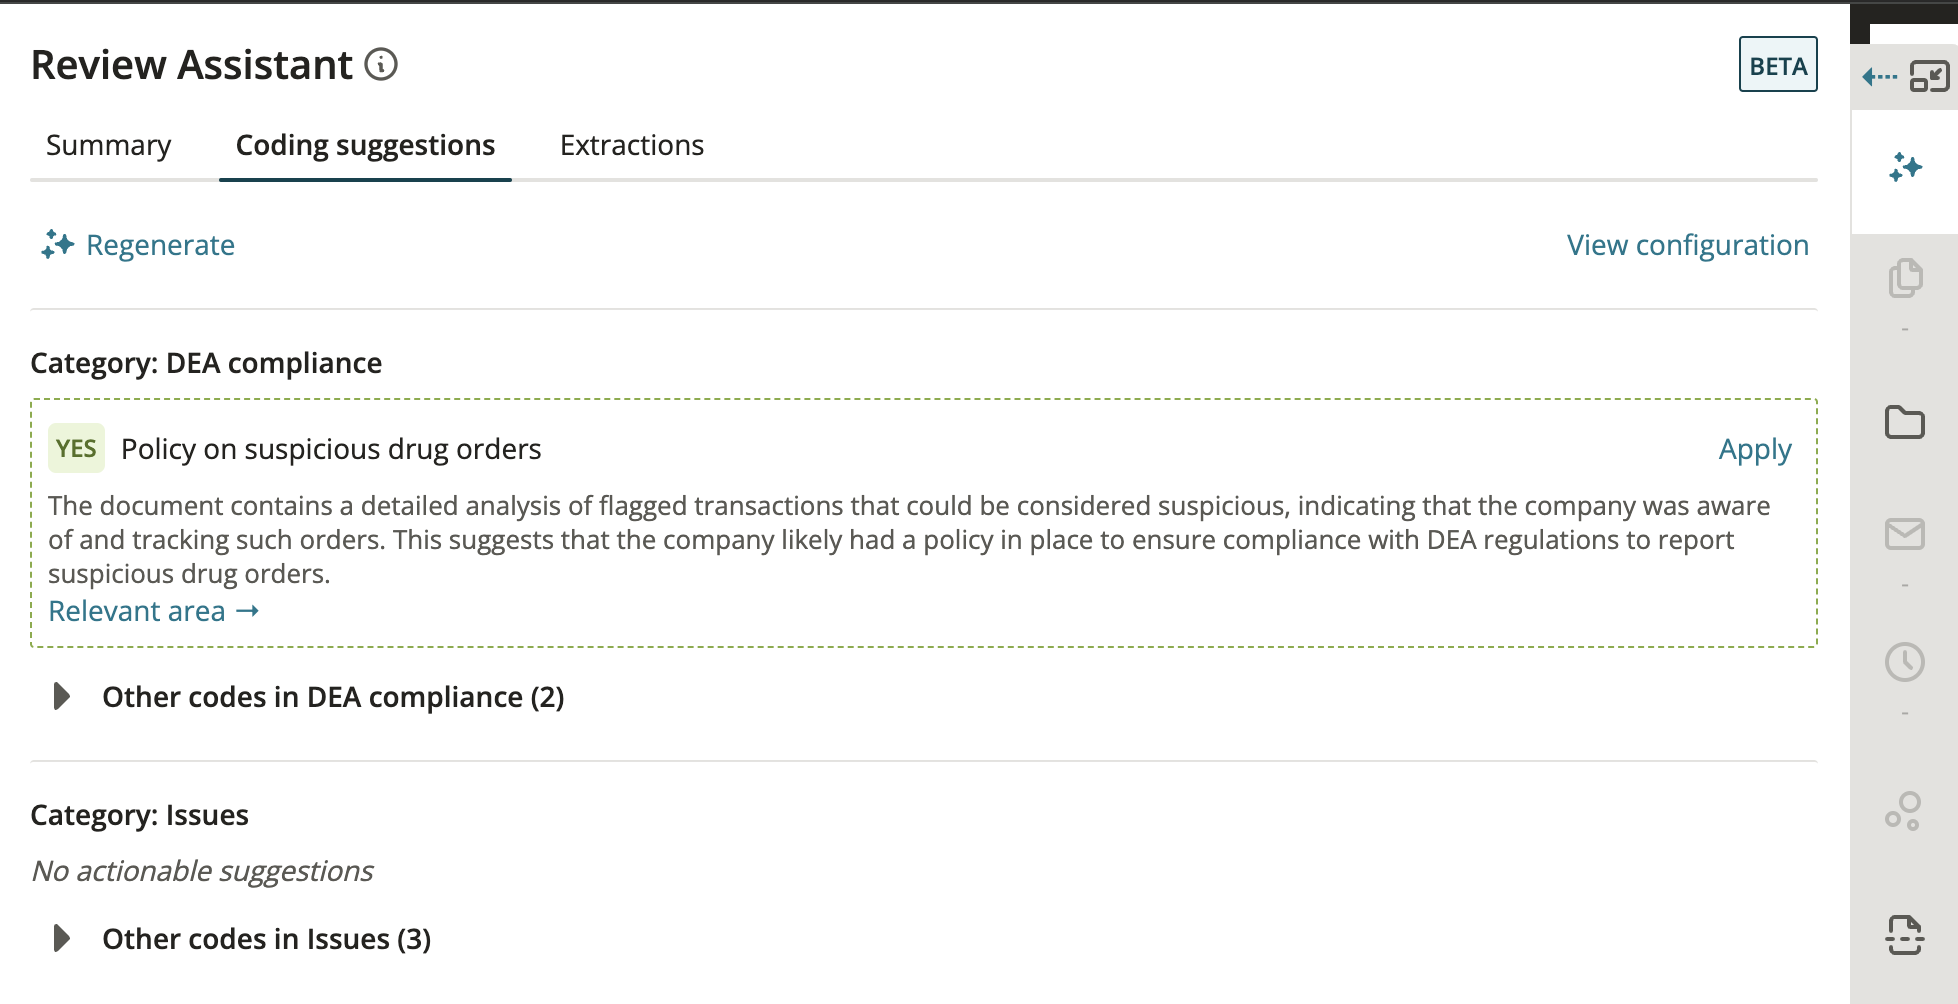Viewport: 1958px width, 1004px height.
Task: Switch to the Summary tab
Action: coord(107,145)
